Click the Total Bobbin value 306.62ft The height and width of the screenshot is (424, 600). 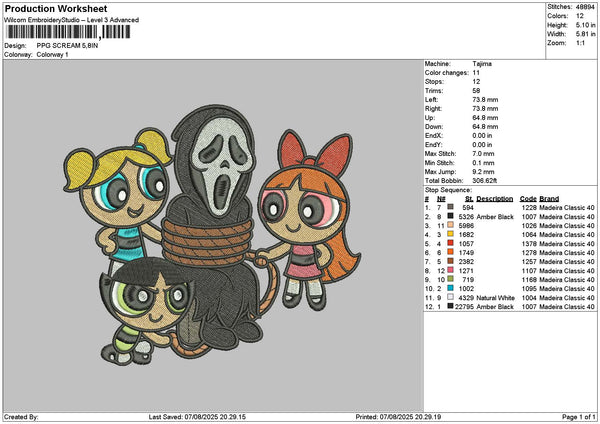484,181
